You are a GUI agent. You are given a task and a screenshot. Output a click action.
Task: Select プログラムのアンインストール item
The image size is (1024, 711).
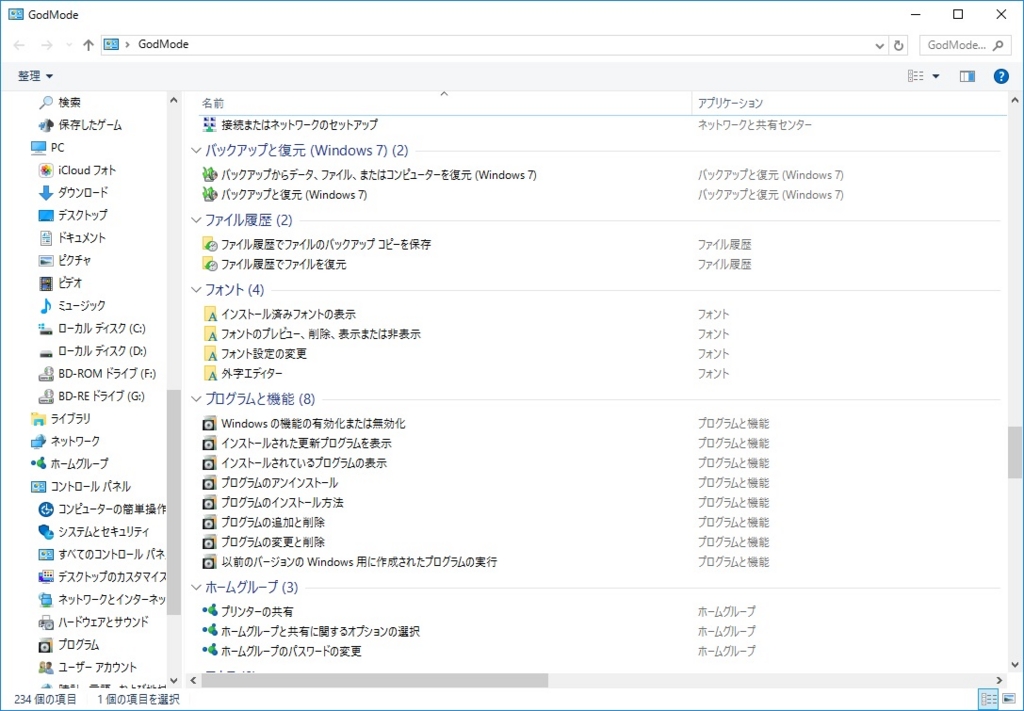point(280,483)
